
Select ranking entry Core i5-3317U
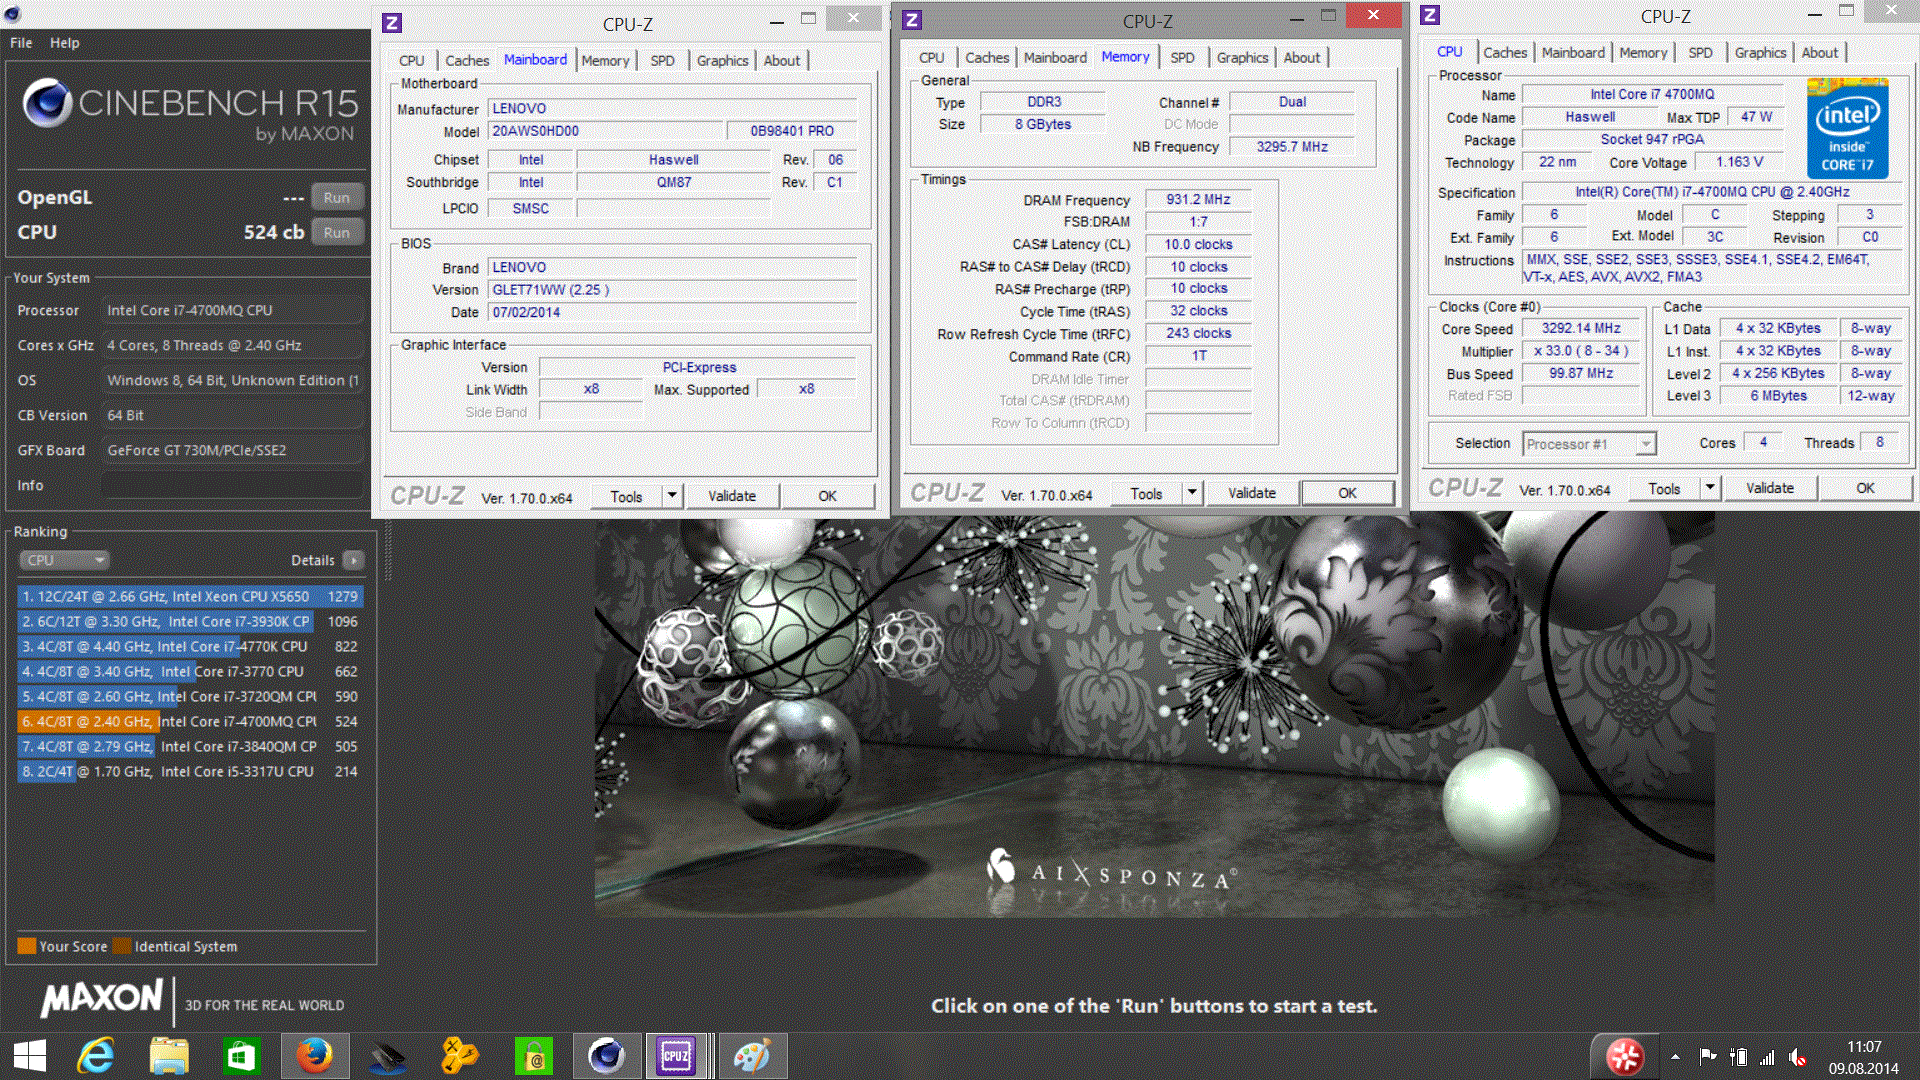pyautogui.click(x=189, y=771)
